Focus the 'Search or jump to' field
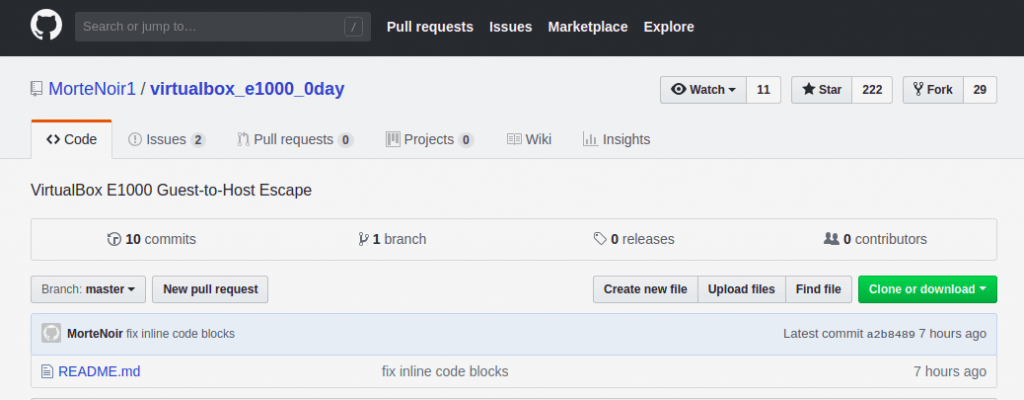1024x400 pixels. point(223,27)
